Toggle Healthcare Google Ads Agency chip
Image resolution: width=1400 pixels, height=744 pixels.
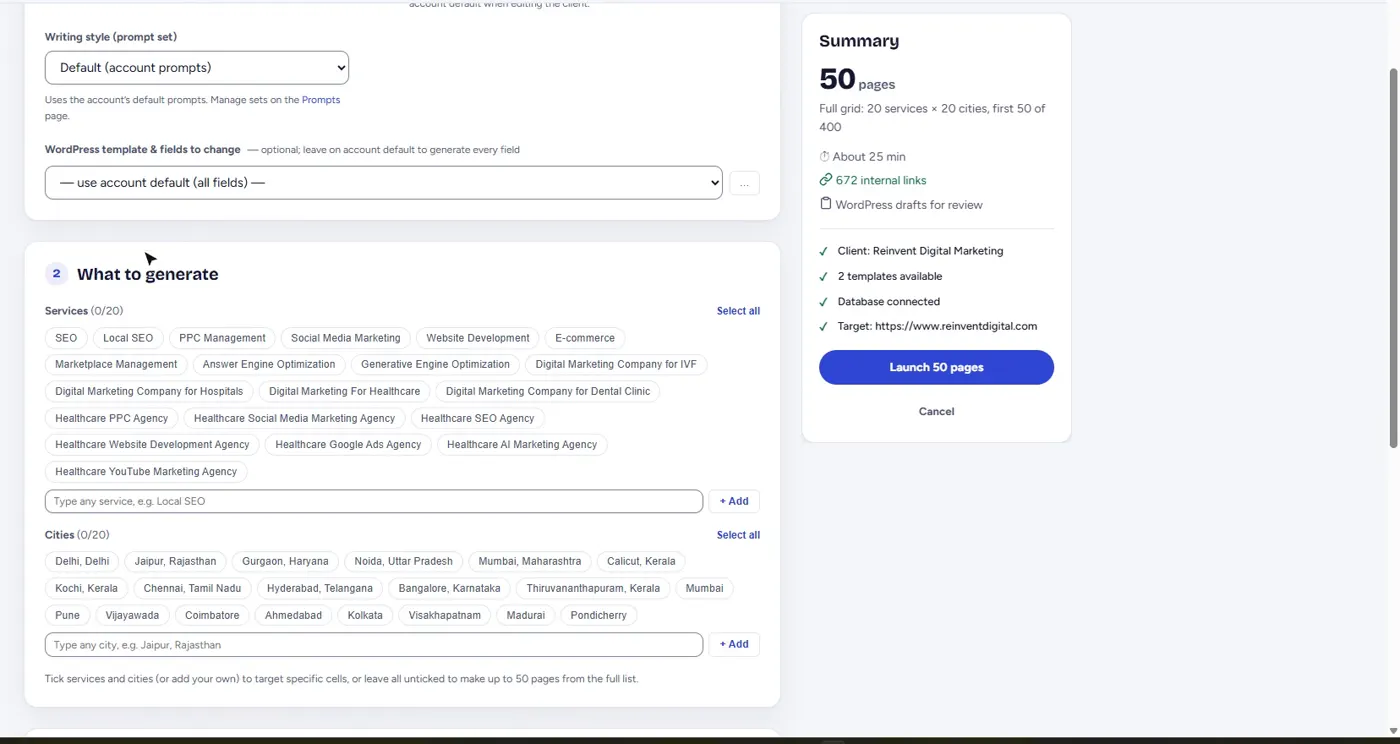[348, 445]
